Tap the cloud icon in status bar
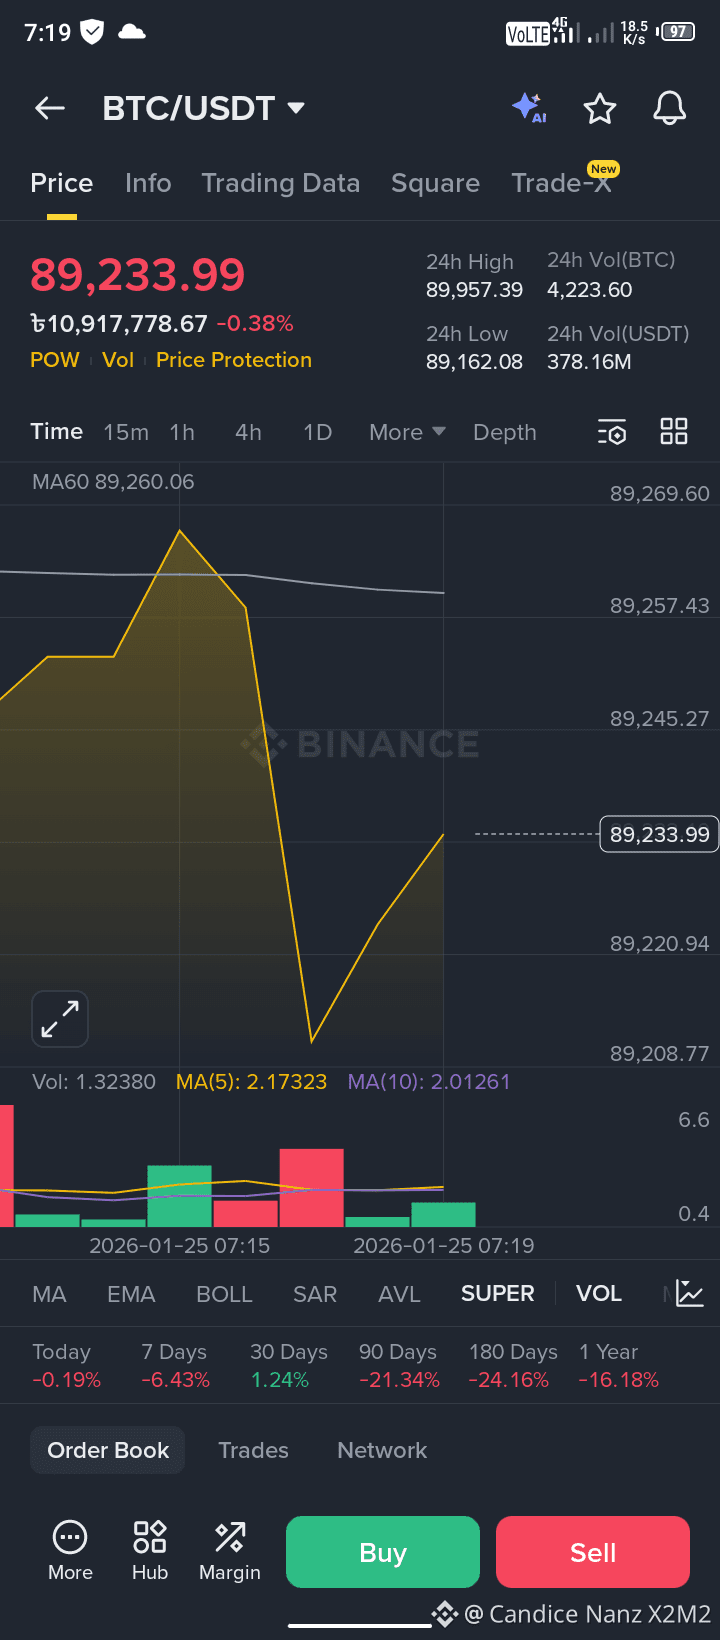The image size is (720, 1640). [x=132, y=32]
